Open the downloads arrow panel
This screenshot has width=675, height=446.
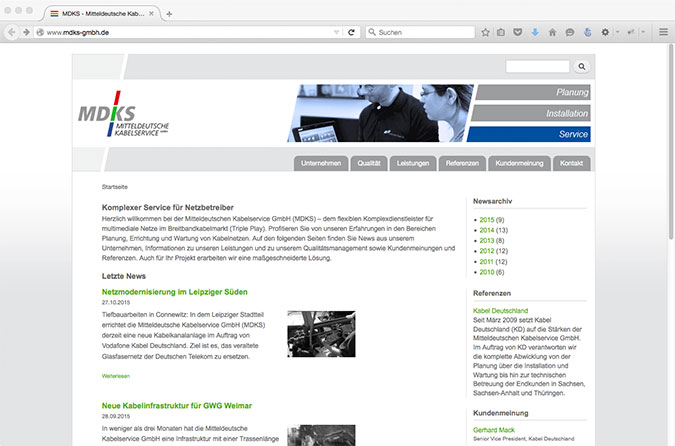tap(535, 32)
